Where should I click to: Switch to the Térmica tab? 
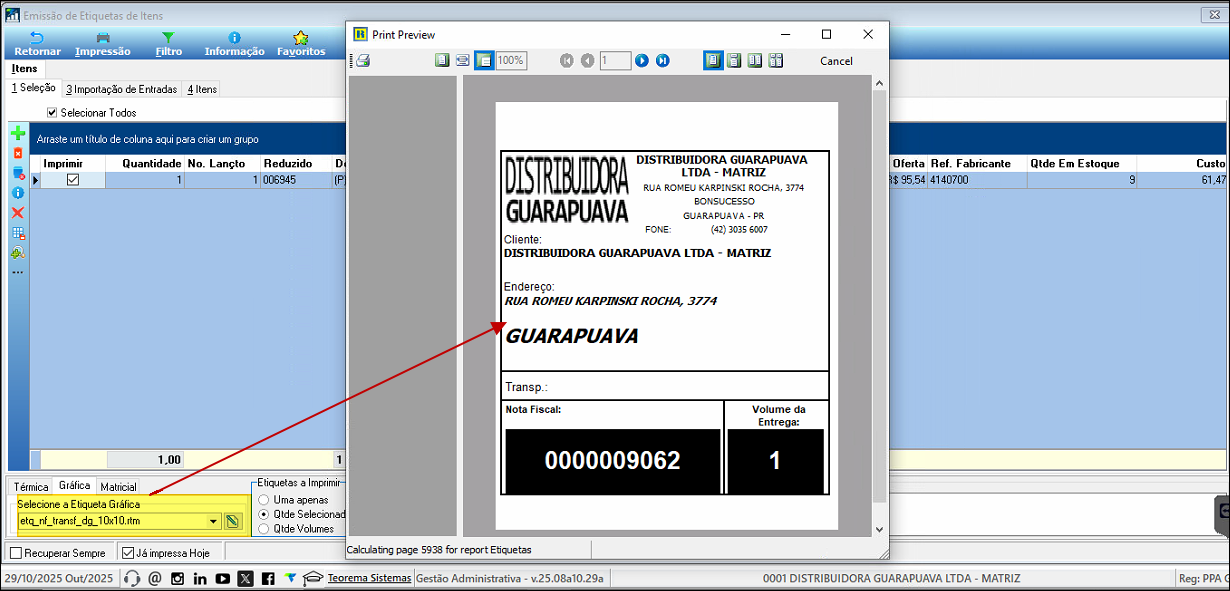(30, 486)
